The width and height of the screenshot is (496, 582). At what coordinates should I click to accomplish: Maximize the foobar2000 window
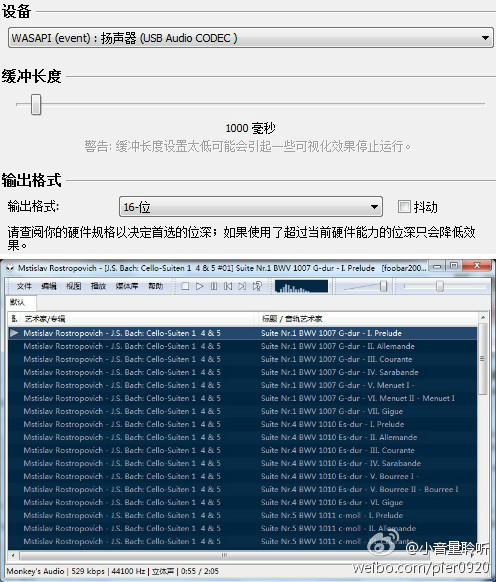click(453, 266)
